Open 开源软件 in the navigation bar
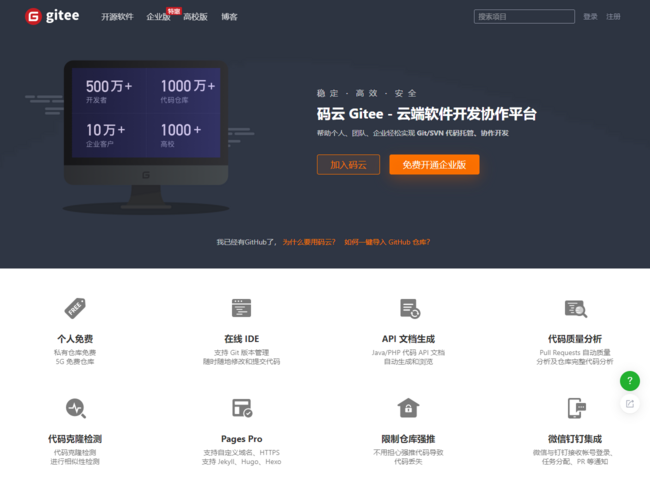Image resolution: width=650 pixels, height=500 pixels. pyautogui.click(x=117, y=17)
